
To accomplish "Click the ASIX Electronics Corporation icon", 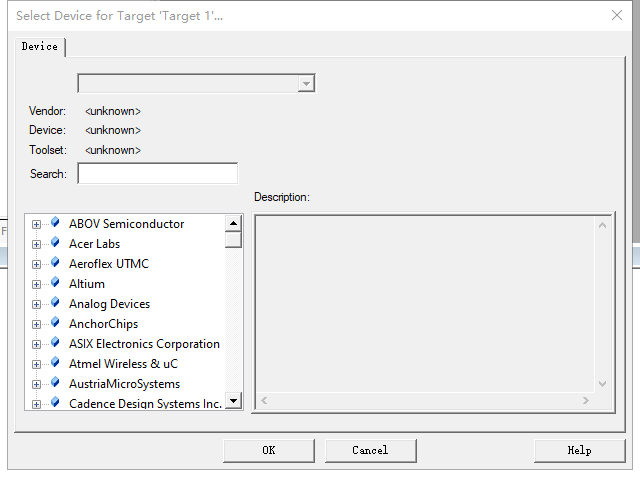I will coord(55,344).
